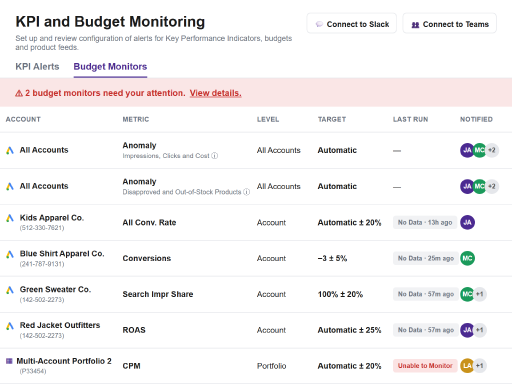Viewport: 512px width, 384px height.
Task: Click the warning triangle icon in the alert banner
Action: click(x=19, y=93)
